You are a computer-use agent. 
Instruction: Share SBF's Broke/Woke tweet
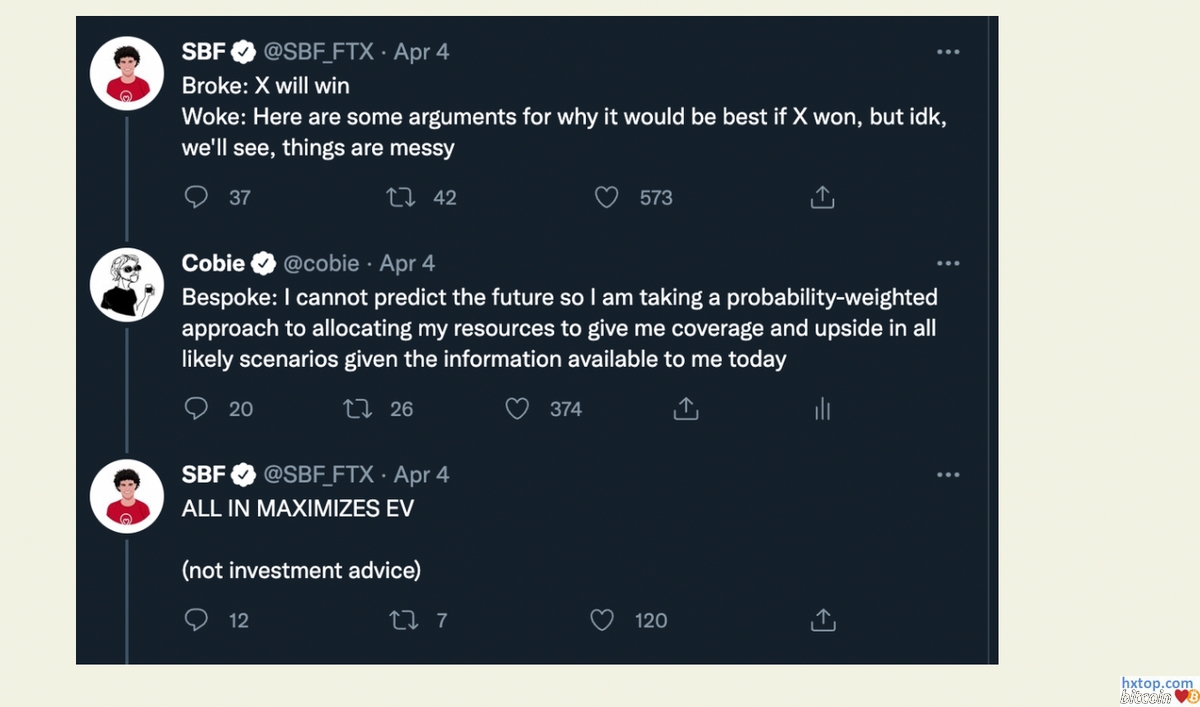(x=822, y=197)
